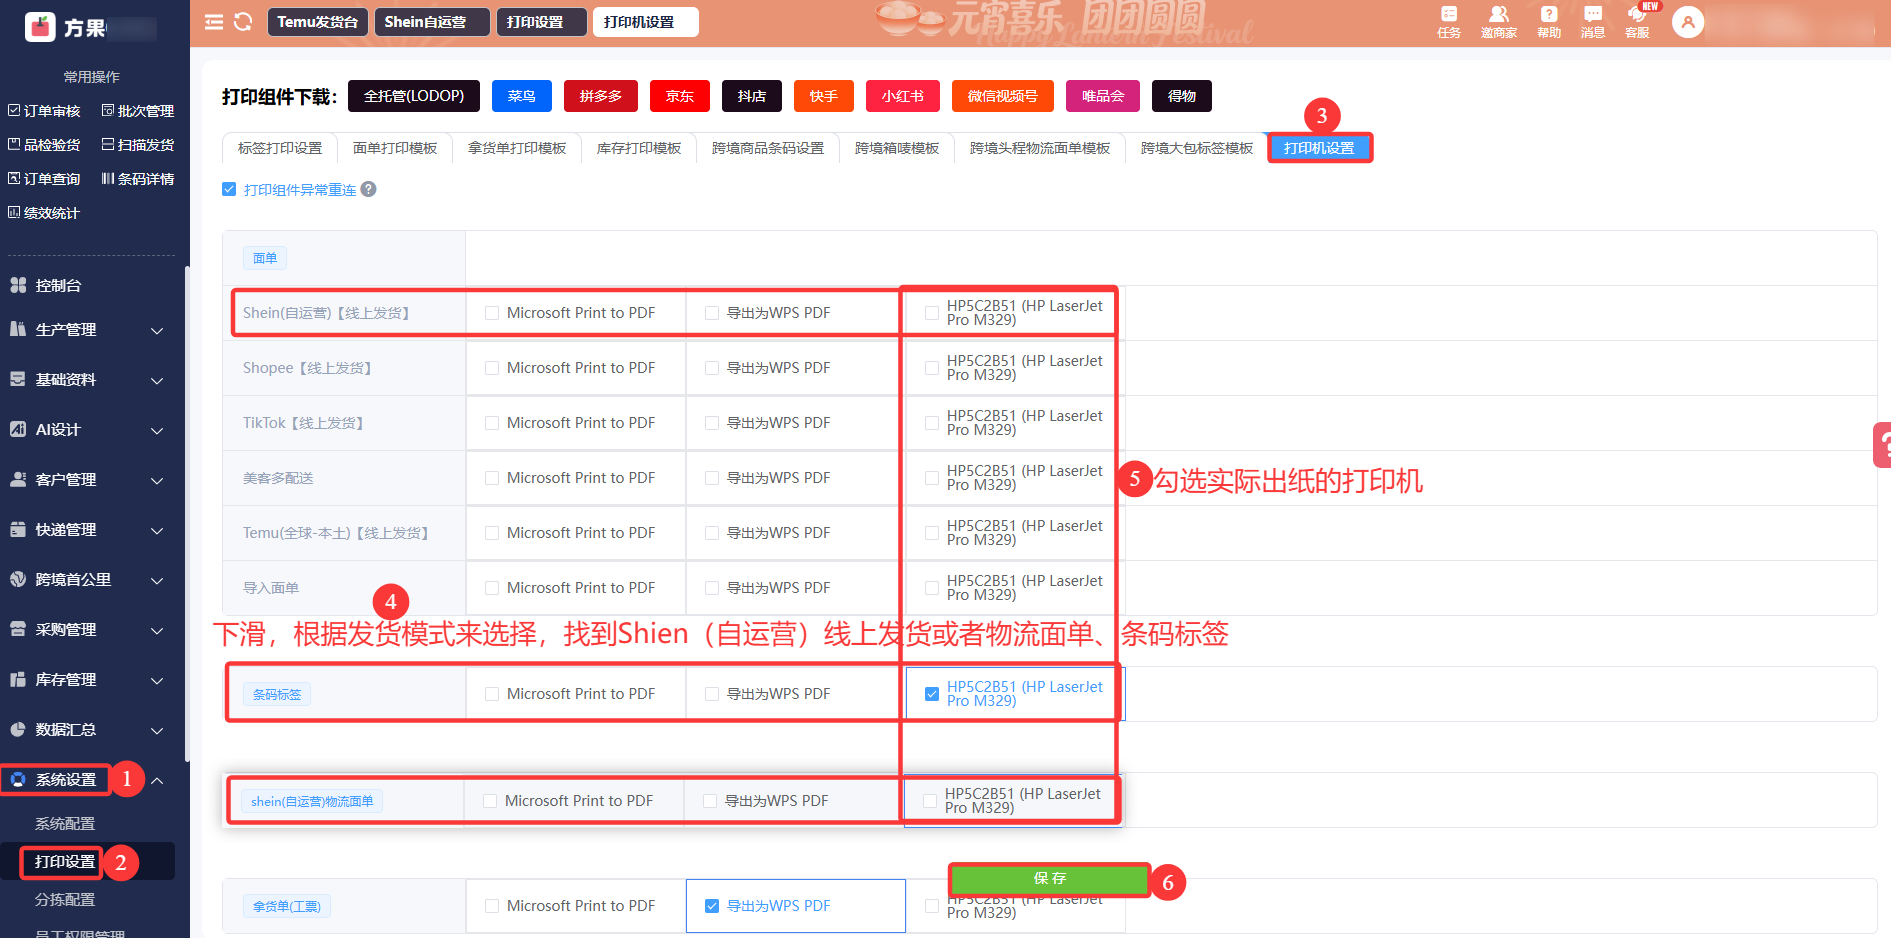This screenshot has height=938, width=1891.
Task: Expand the 生产管理 menu chevron
Action: point(157,330)
